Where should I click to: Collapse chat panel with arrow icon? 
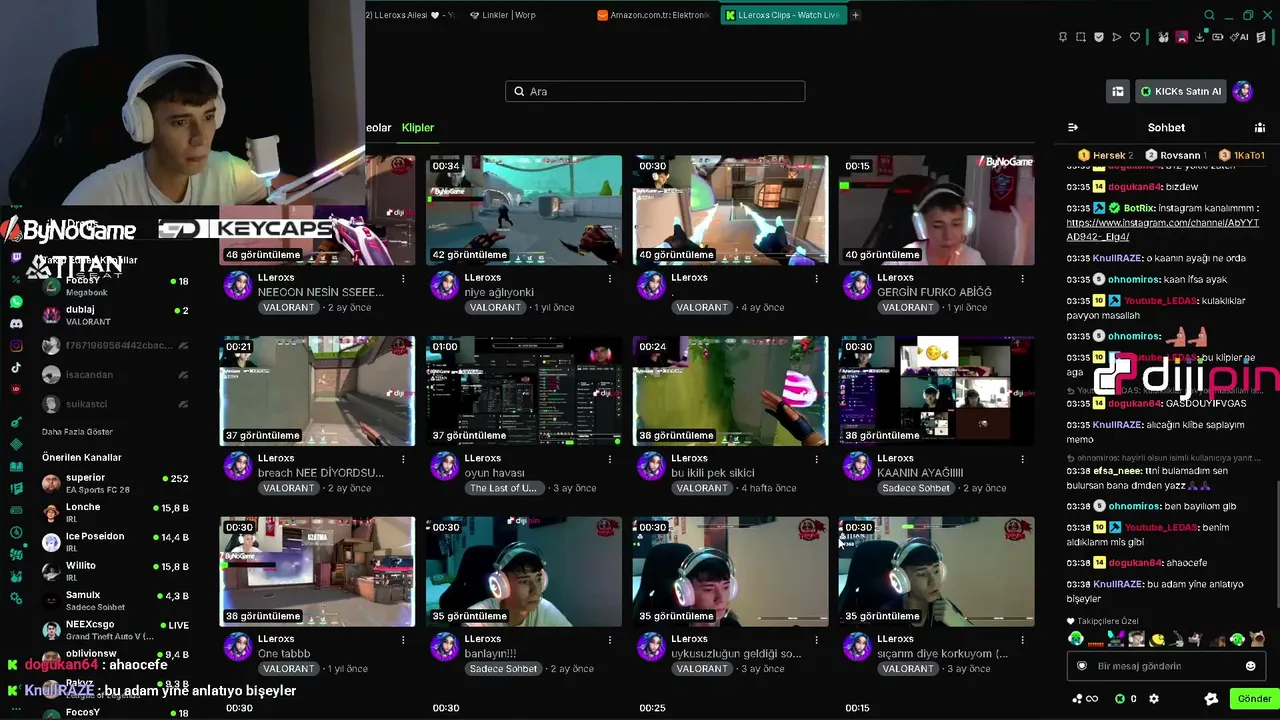(1073, 128)
